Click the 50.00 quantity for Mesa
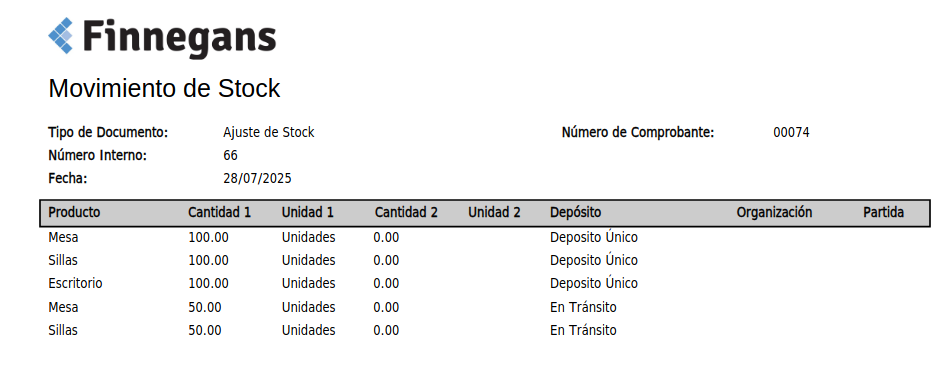 coord(205,307)
